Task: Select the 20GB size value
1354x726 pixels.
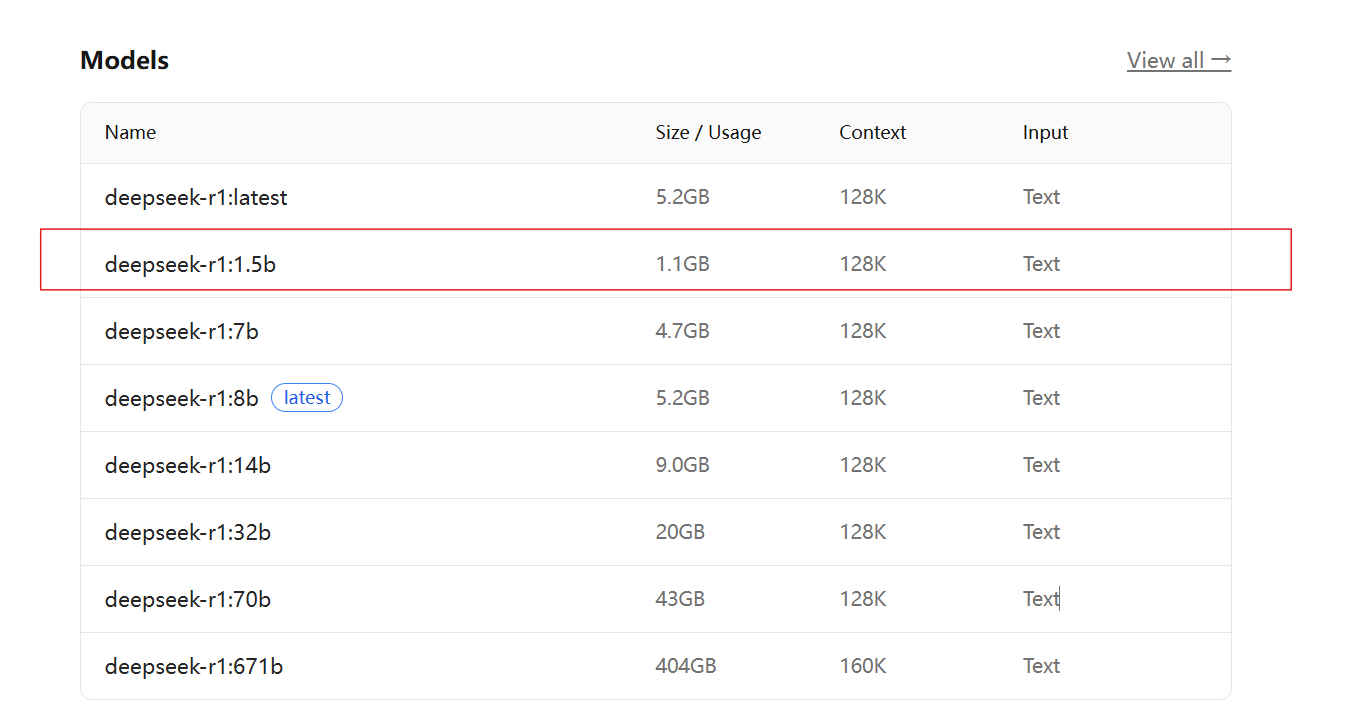Action: click(680, 532)
